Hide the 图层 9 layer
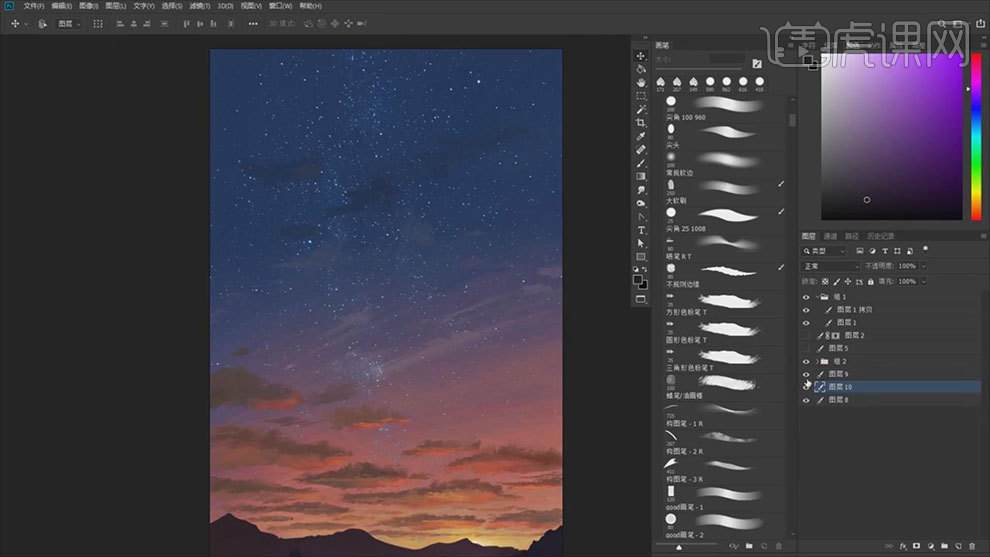The width and height of the screenshot is (990, 557). pyautogui.click(x=806, y=374)
